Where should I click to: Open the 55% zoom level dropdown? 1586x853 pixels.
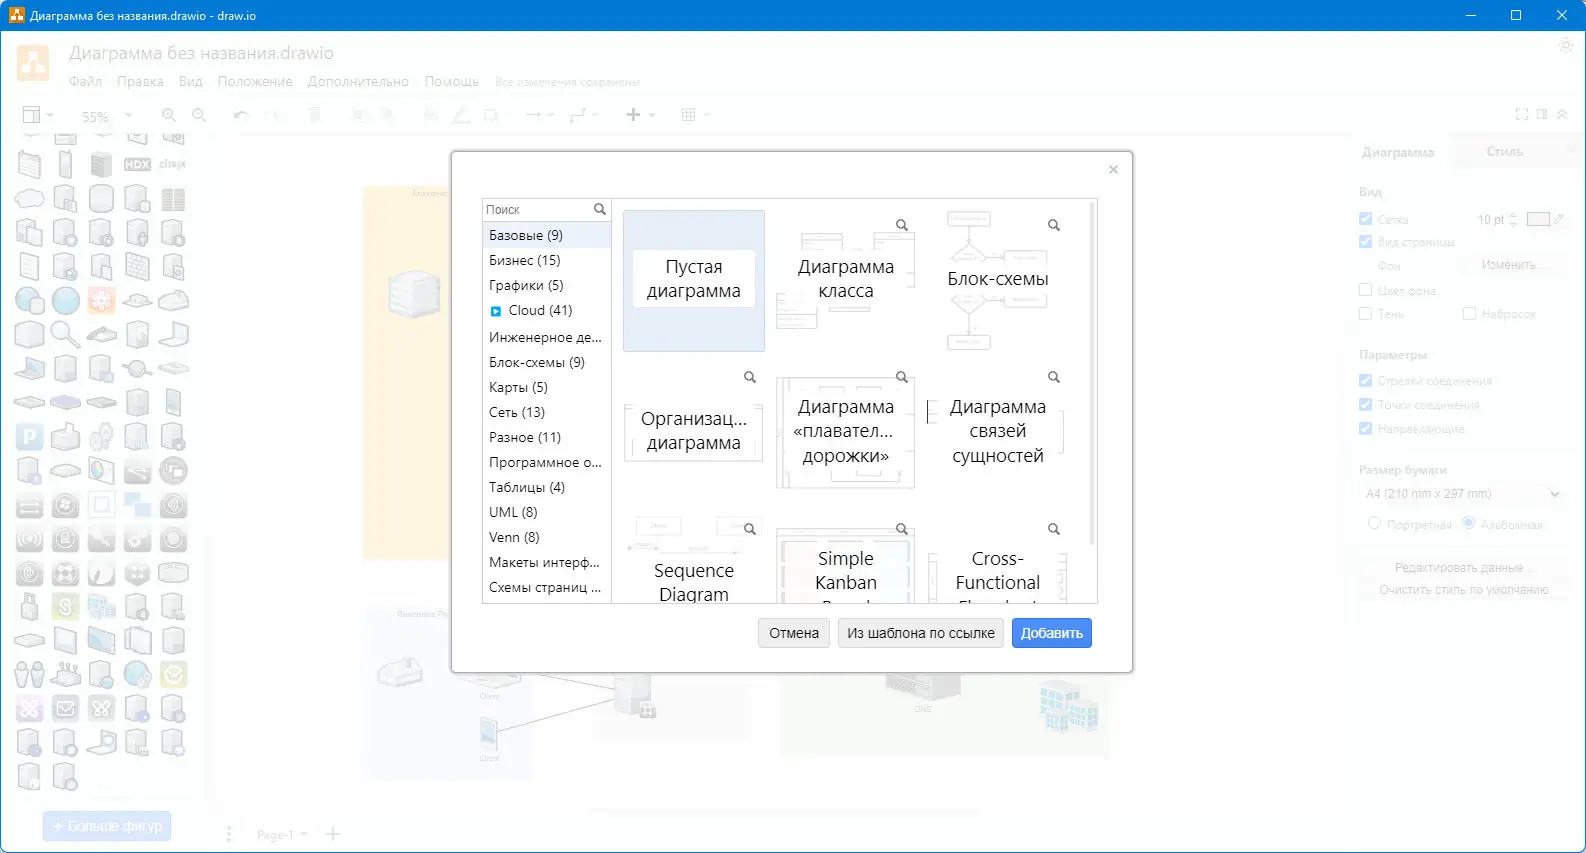(x=106, y=116)
